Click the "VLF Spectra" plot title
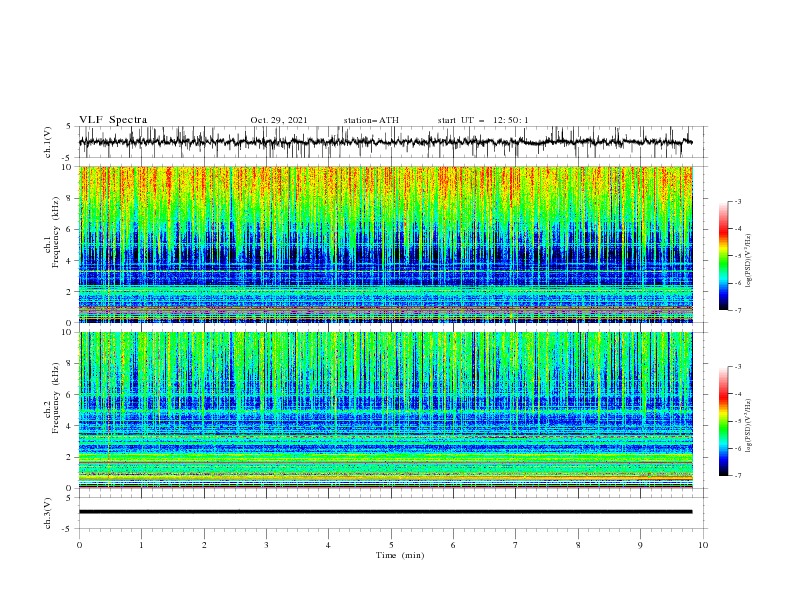This screenshot has height=612, width=792. tap(113, 120)
